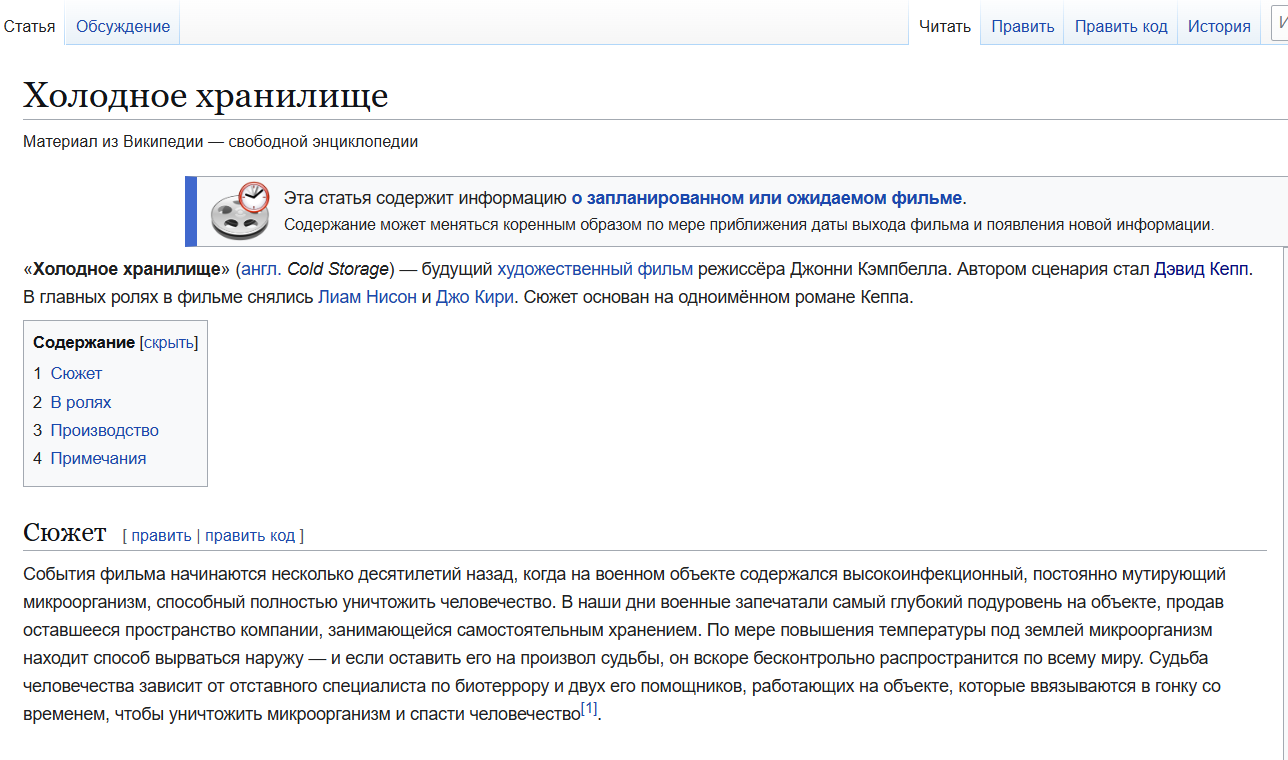Jump to the Примечания contents entry
The image size is (1288, 760).
click(98, 459)
